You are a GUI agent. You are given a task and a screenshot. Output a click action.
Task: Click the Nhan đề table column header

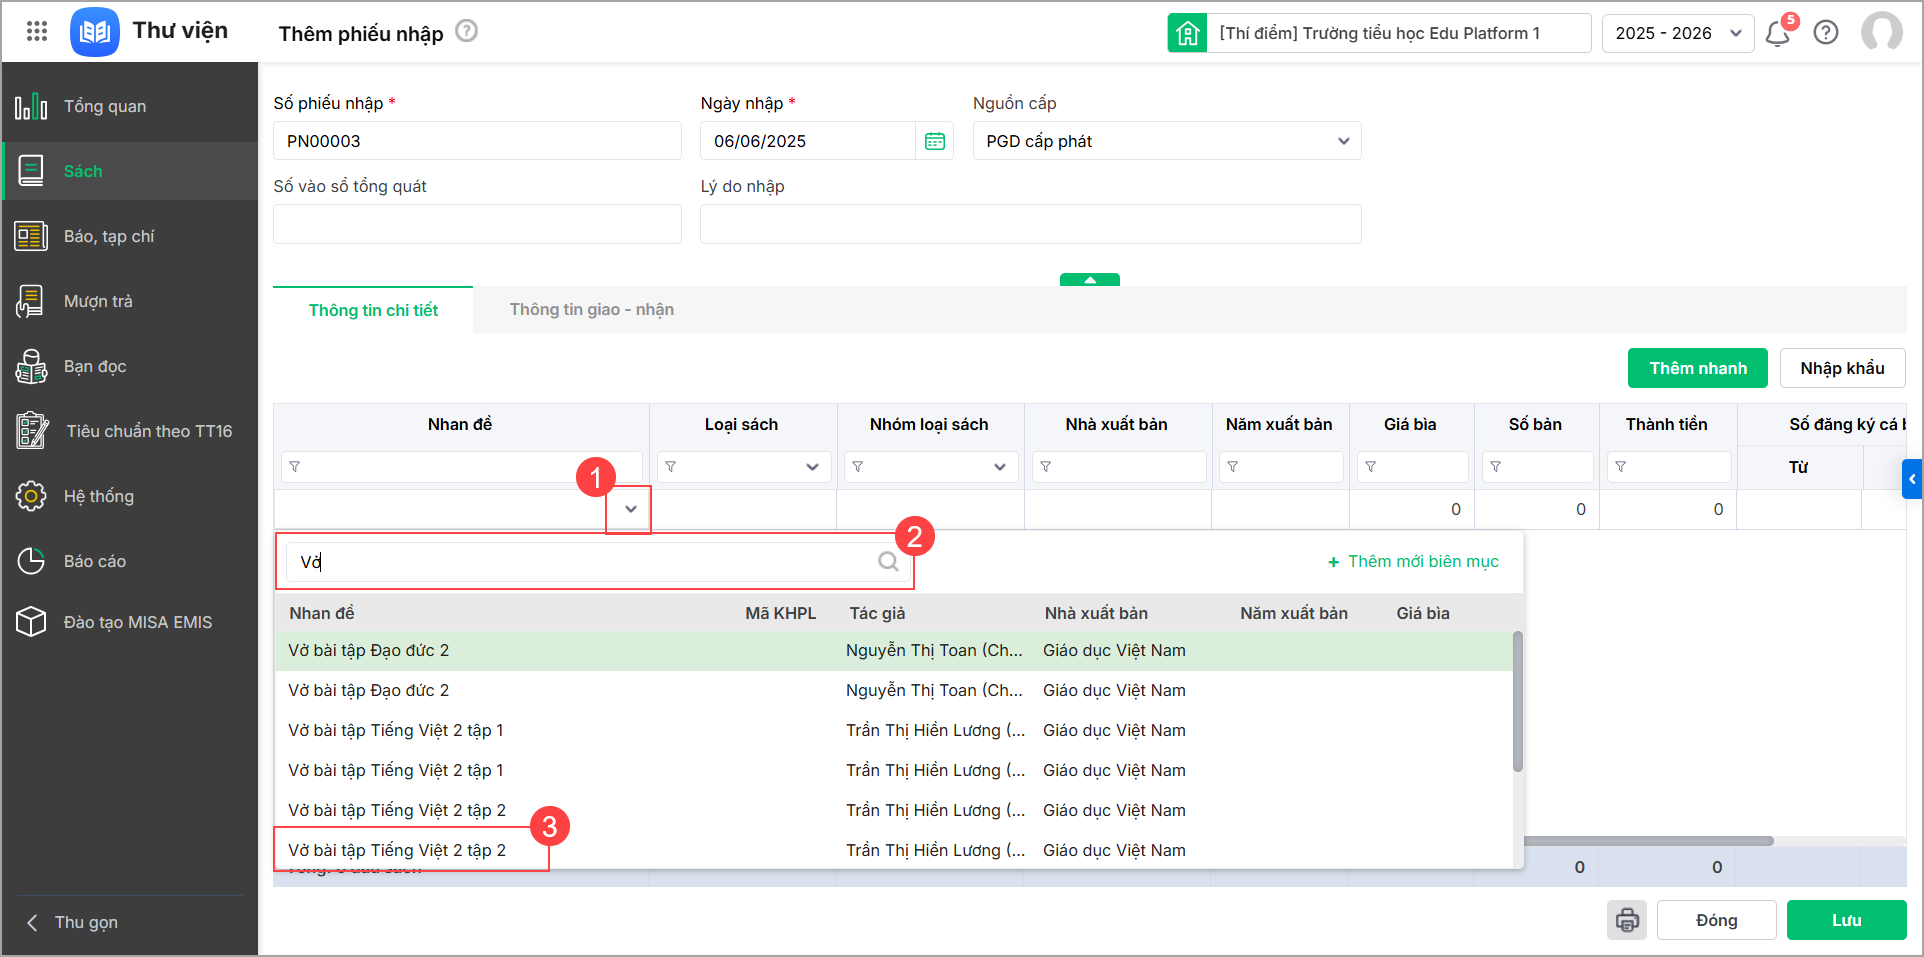460,425
